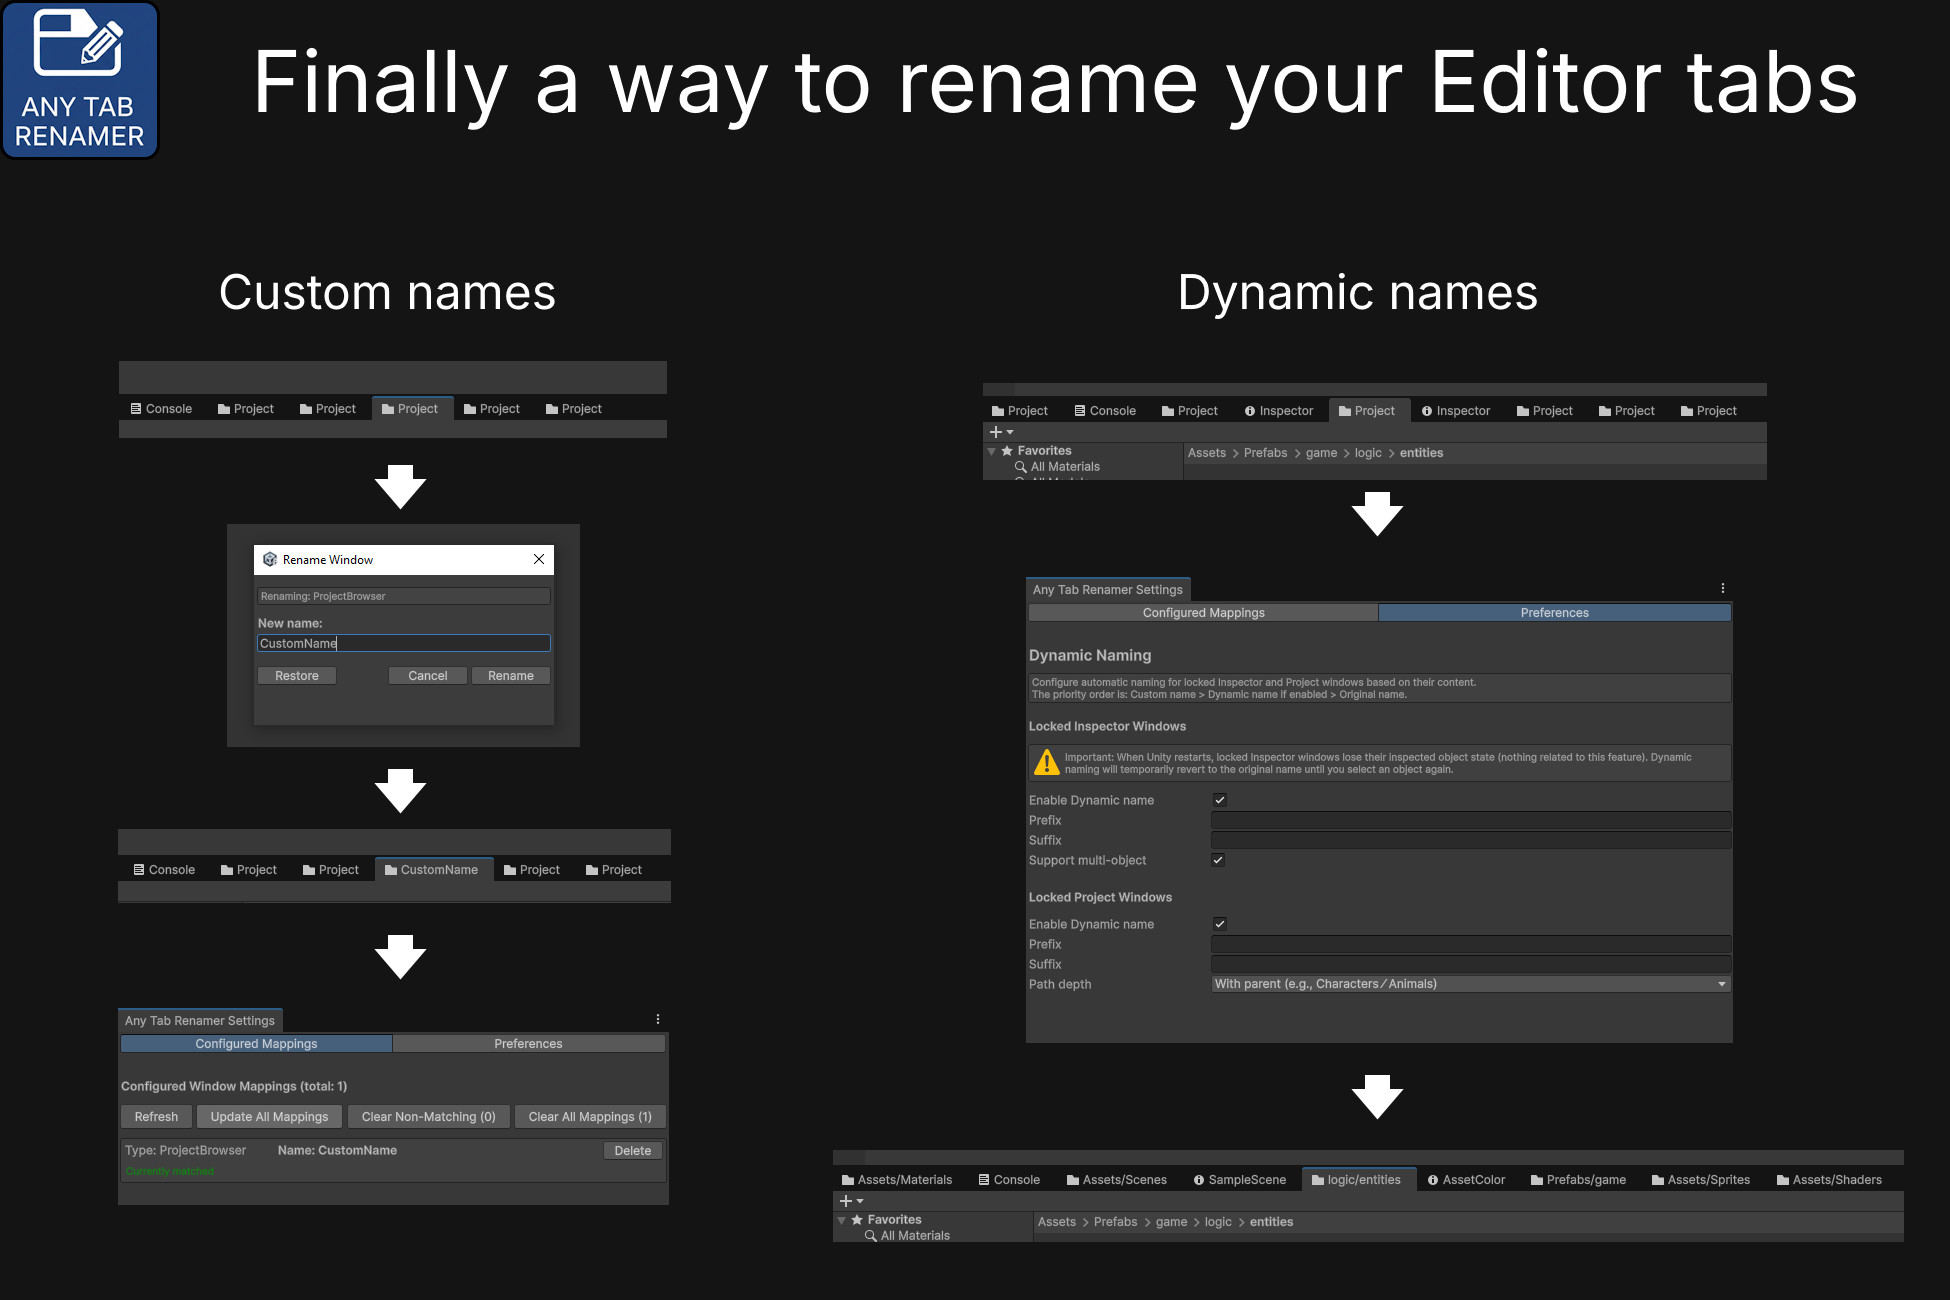Click the Prefabs breadcrumb in the bottom Project panel
This screenshot has width=1950, height=1300.
pyautogui.click(x=1115, y=1222)
